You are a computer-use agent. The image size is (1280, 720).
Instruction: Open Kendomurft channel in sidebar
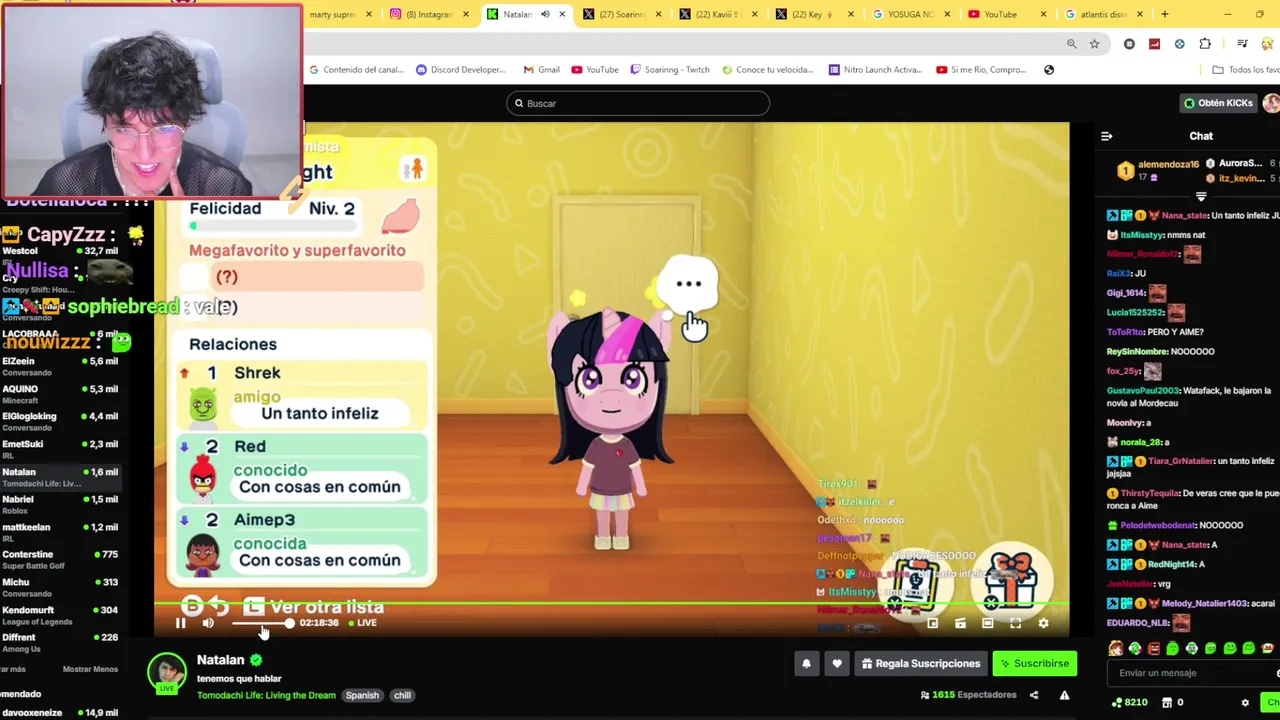click(x=60, y=615)
